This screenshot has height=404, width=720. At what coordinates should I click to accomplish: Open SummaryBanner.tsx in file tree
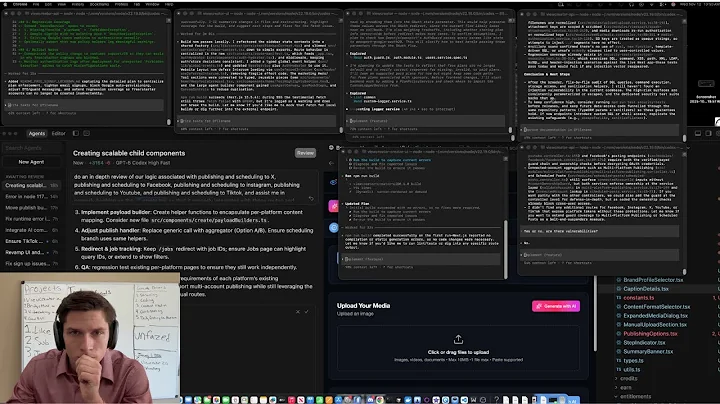(648, 352)
